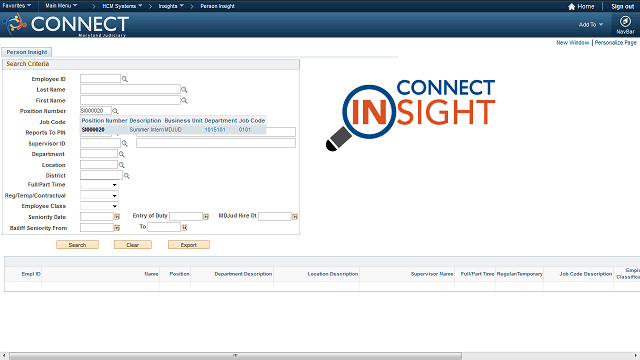Click the Bailiff Seniority From field
This screenshot has width=640, height=360.
97,227
